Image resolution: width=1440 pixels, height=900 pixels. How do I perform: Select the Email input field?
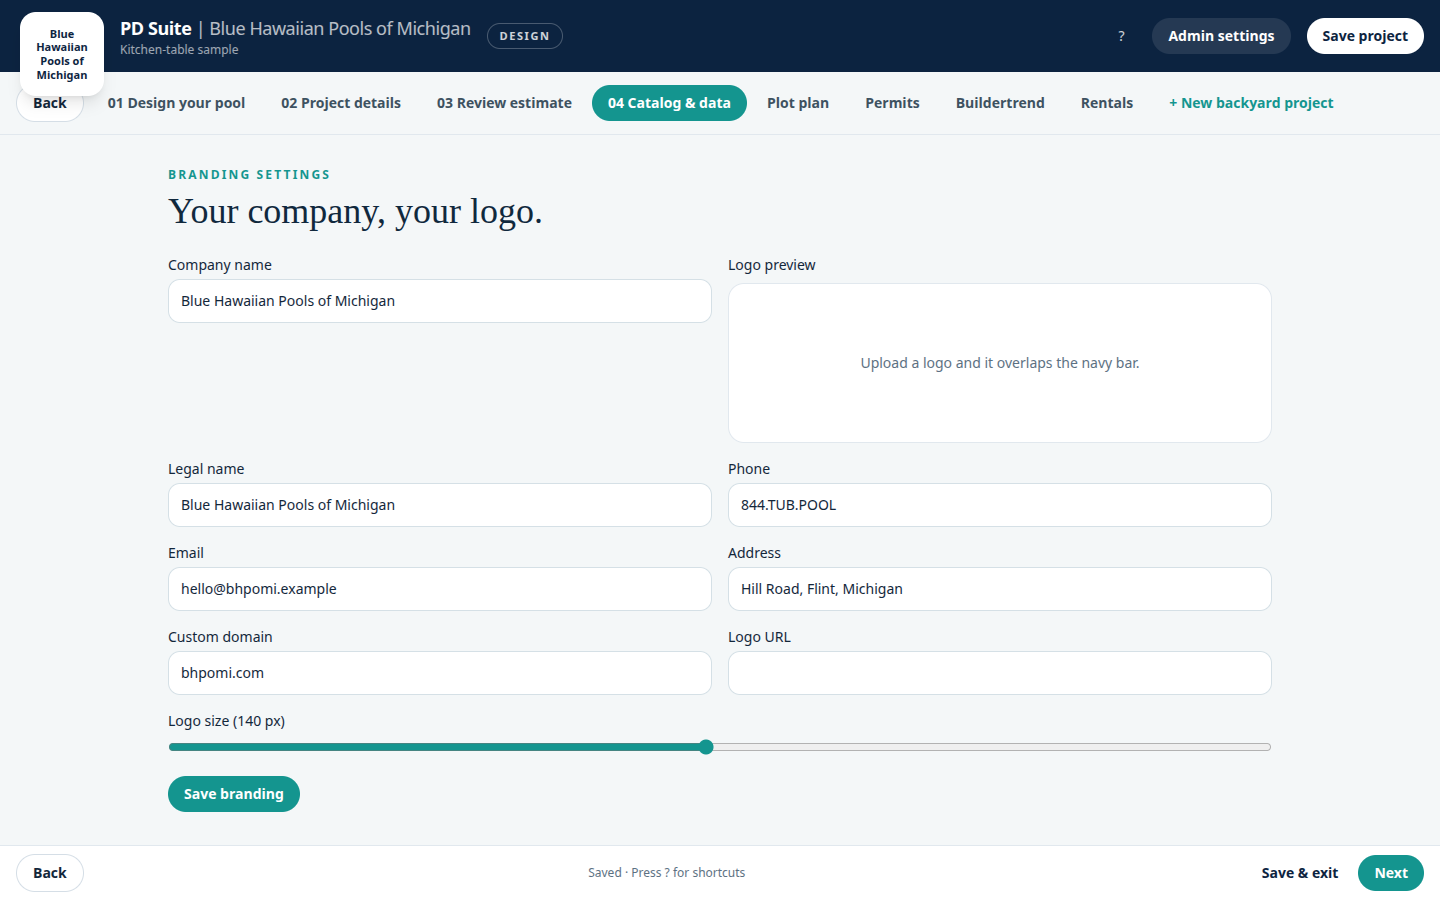click(440, 589)
